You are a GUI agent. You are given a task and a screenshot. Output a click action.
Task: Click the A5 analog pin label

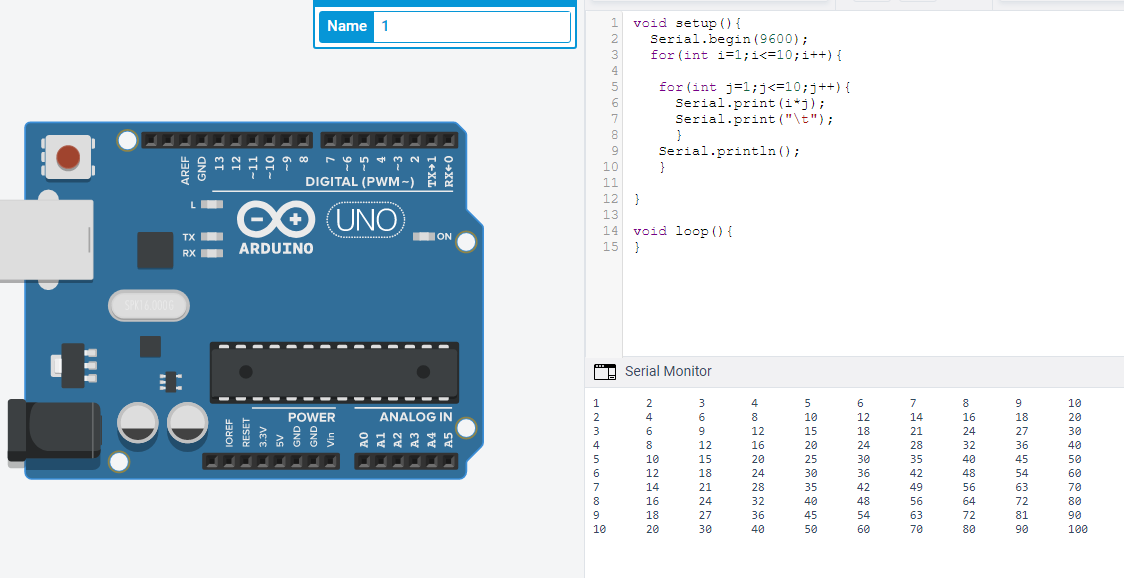449,440
